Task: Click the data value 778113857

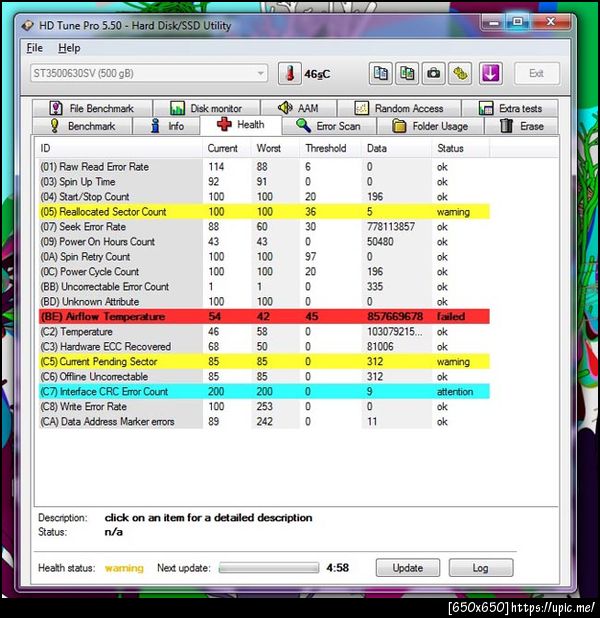Action: 391,227
